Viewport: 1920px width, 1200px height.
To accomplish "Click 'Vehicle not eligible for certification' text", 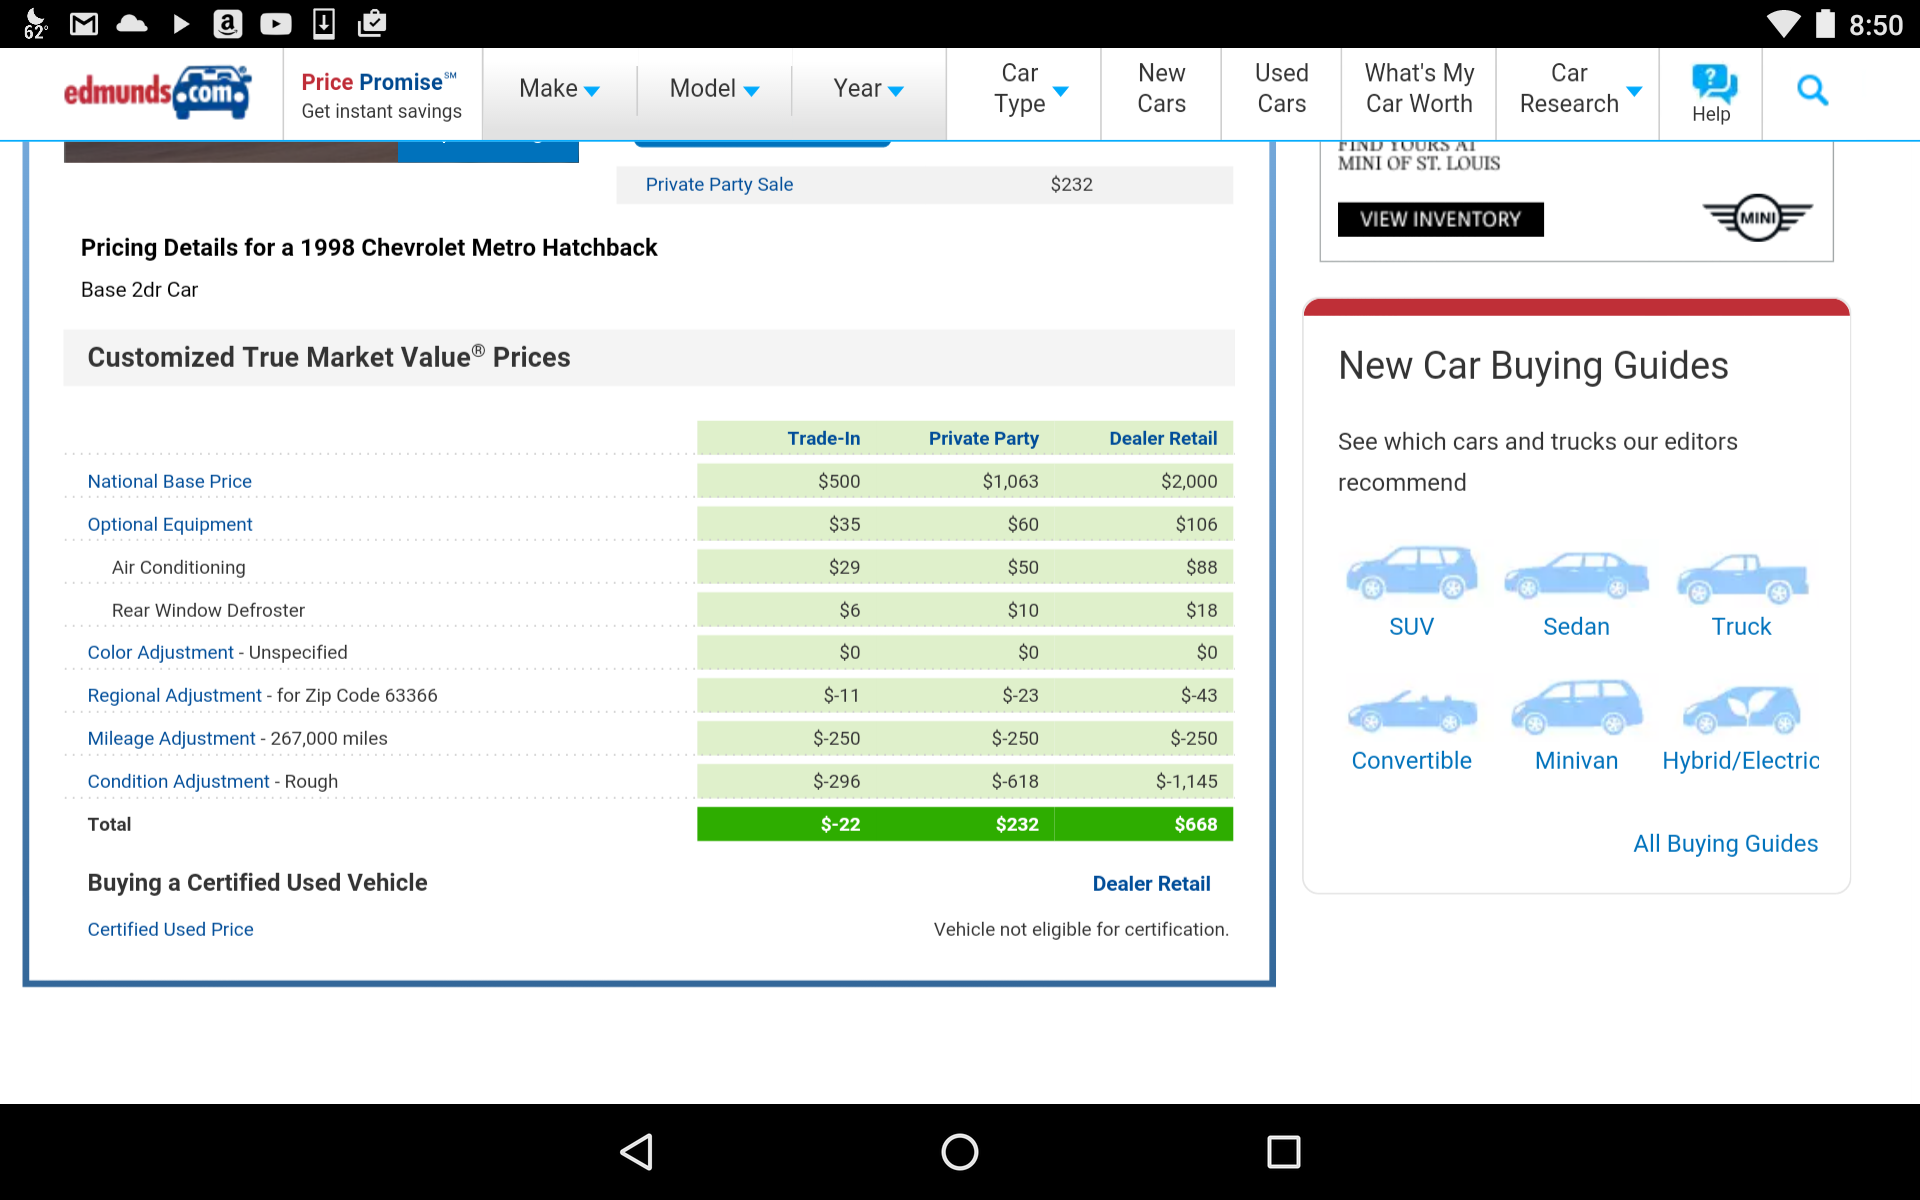I will coord(1081,929).
